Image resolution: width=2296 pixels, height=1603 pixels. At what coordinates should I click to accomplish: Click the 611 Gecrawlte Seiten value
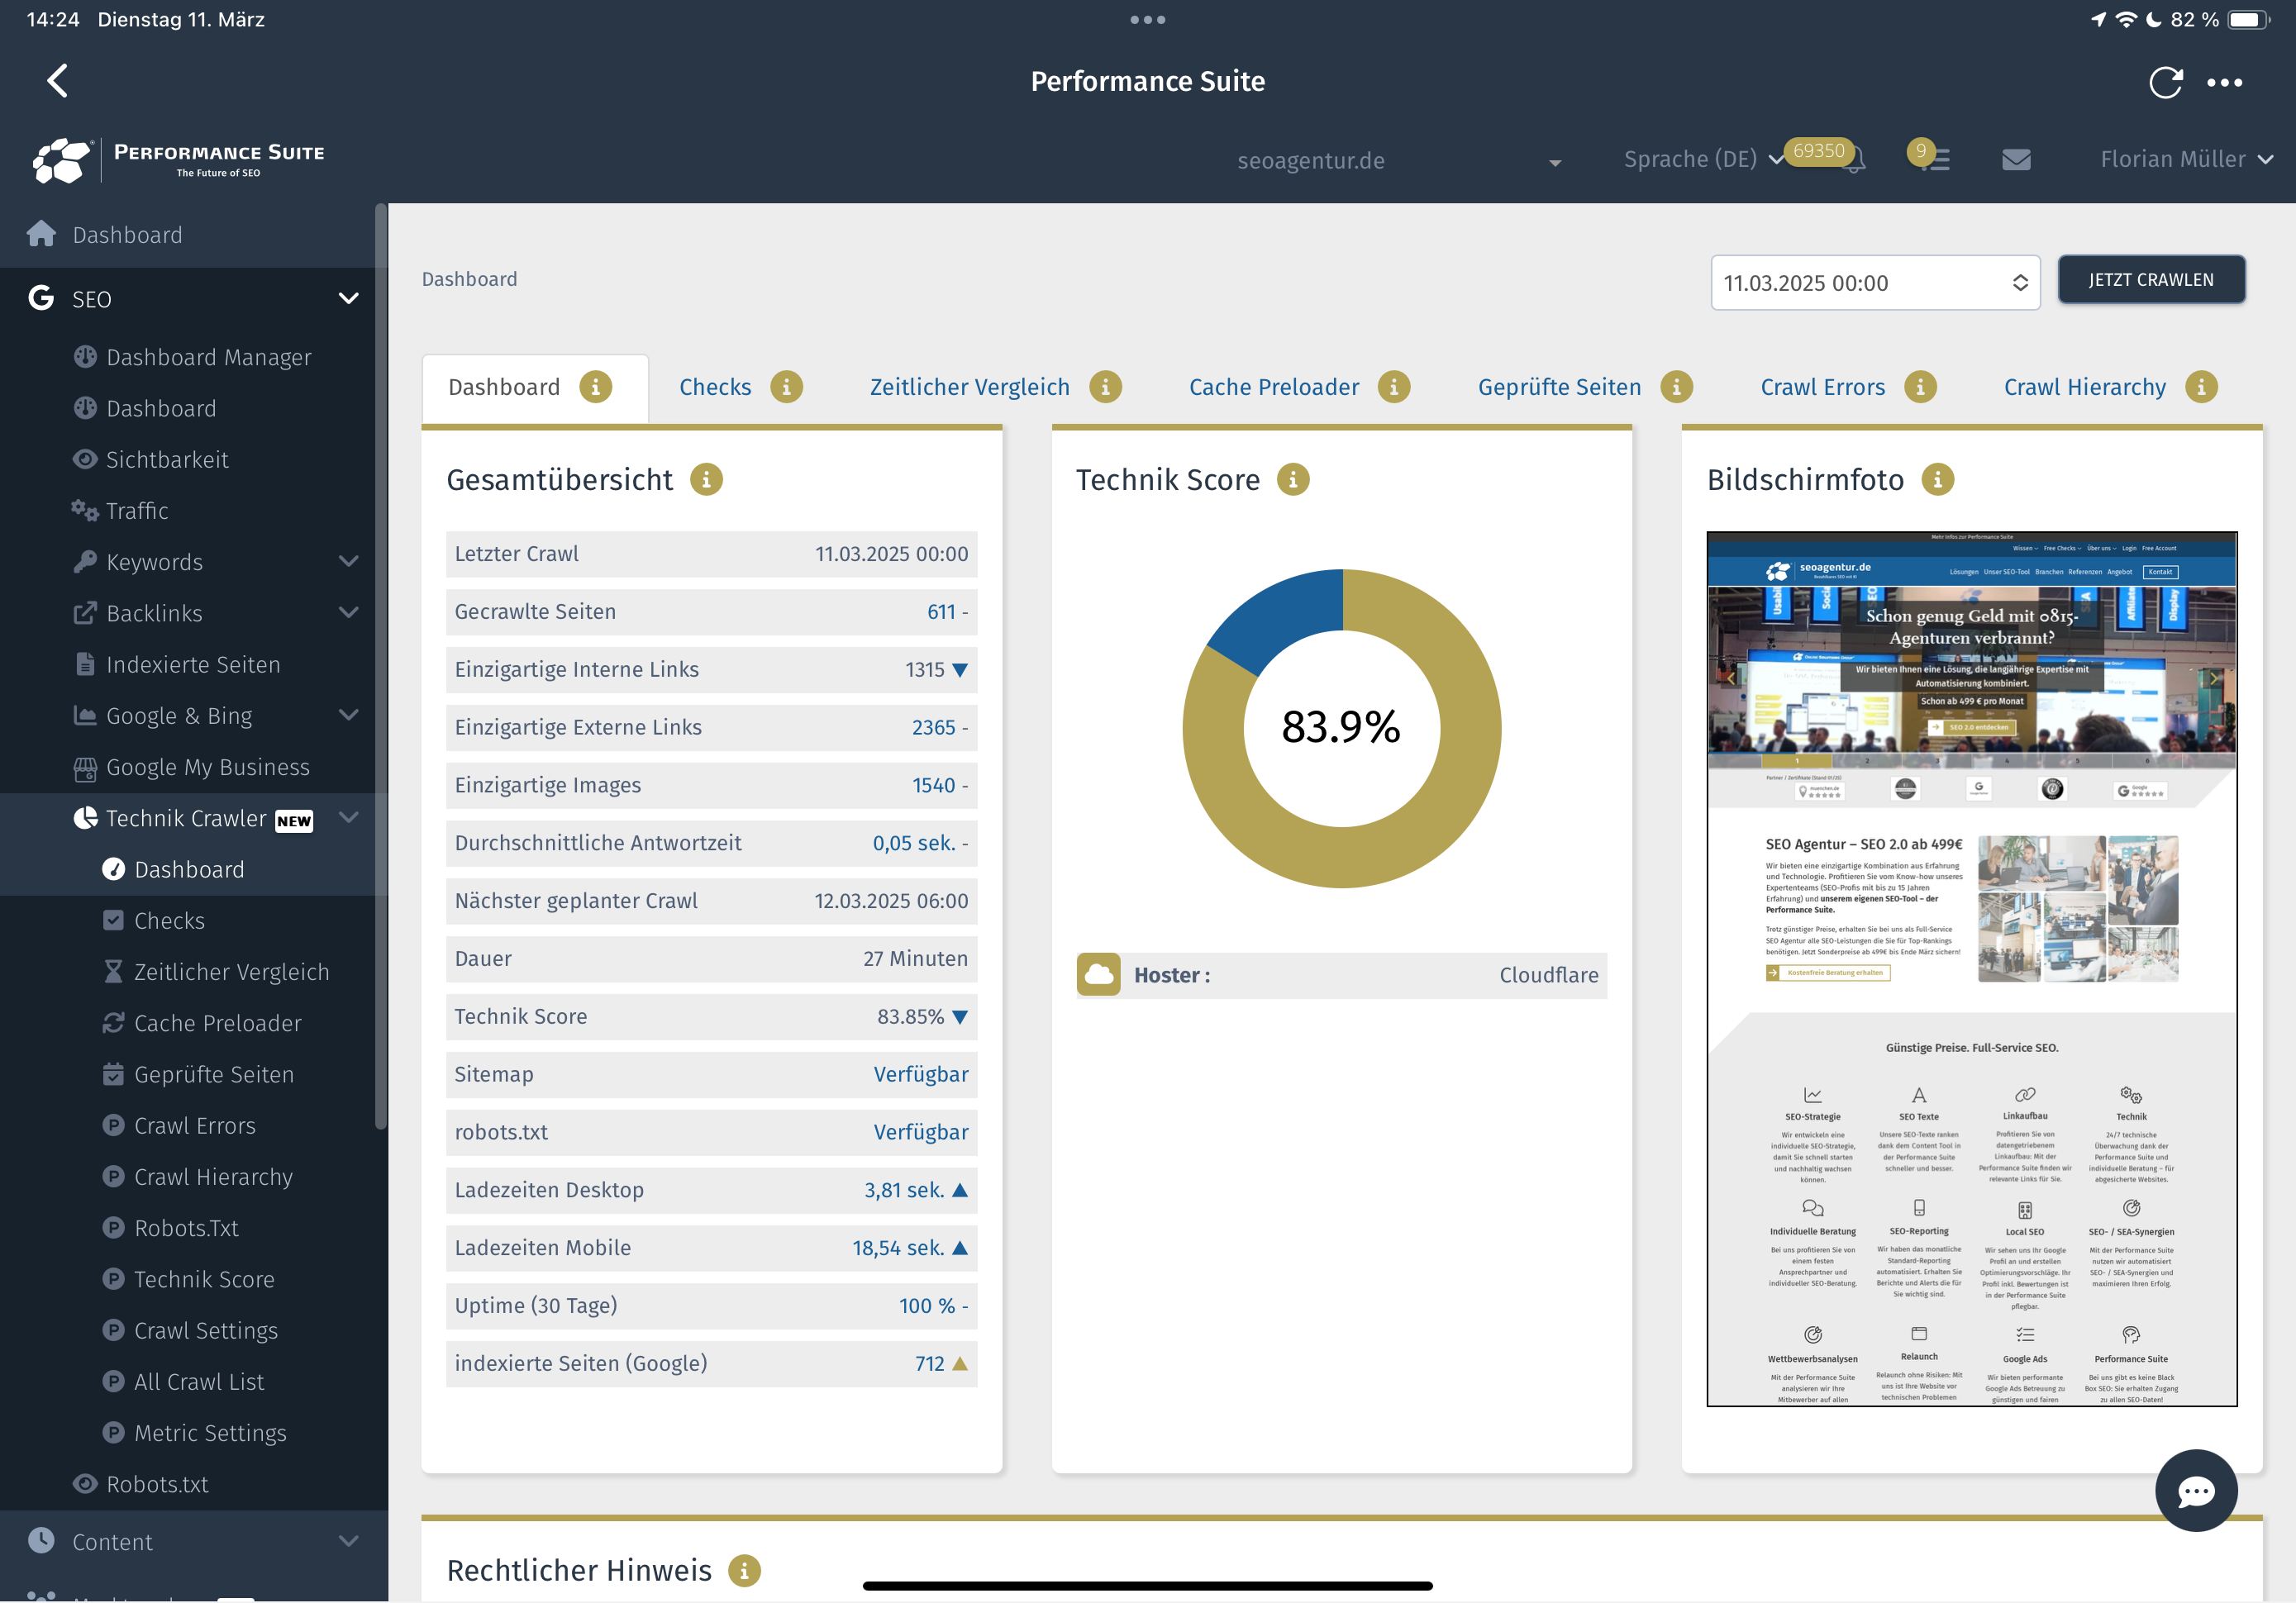[941, 612]
